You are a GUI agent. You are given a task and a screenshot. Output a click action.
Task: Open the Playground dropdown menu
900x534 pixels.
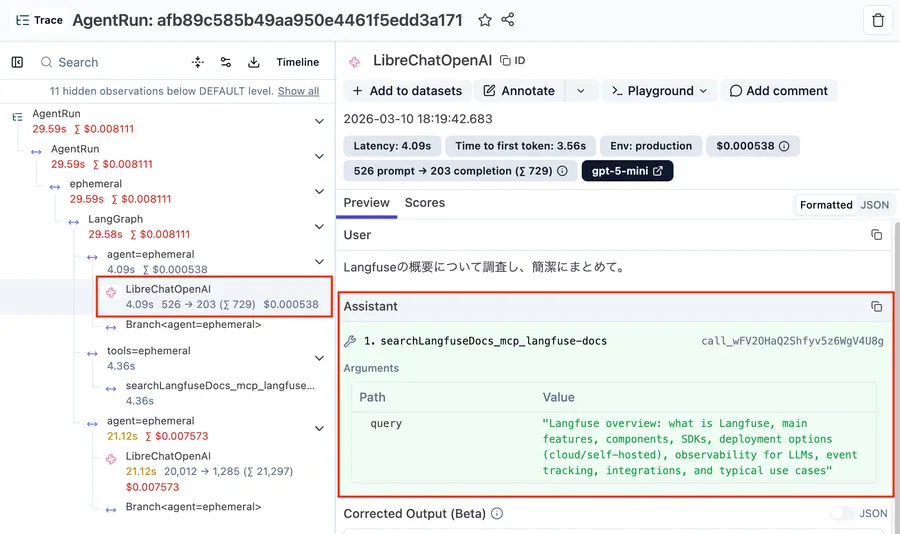tap(659, 91)
